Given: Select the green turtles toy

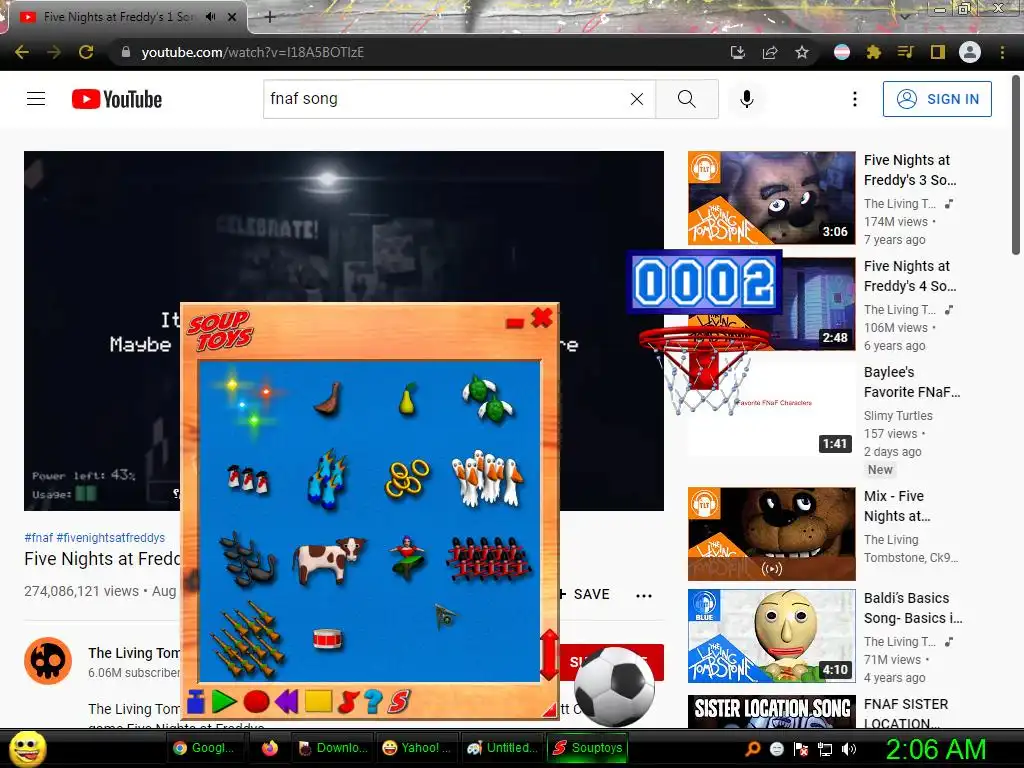Looking at the screenshot, I should pyautogui.click(x=488, y=398).
